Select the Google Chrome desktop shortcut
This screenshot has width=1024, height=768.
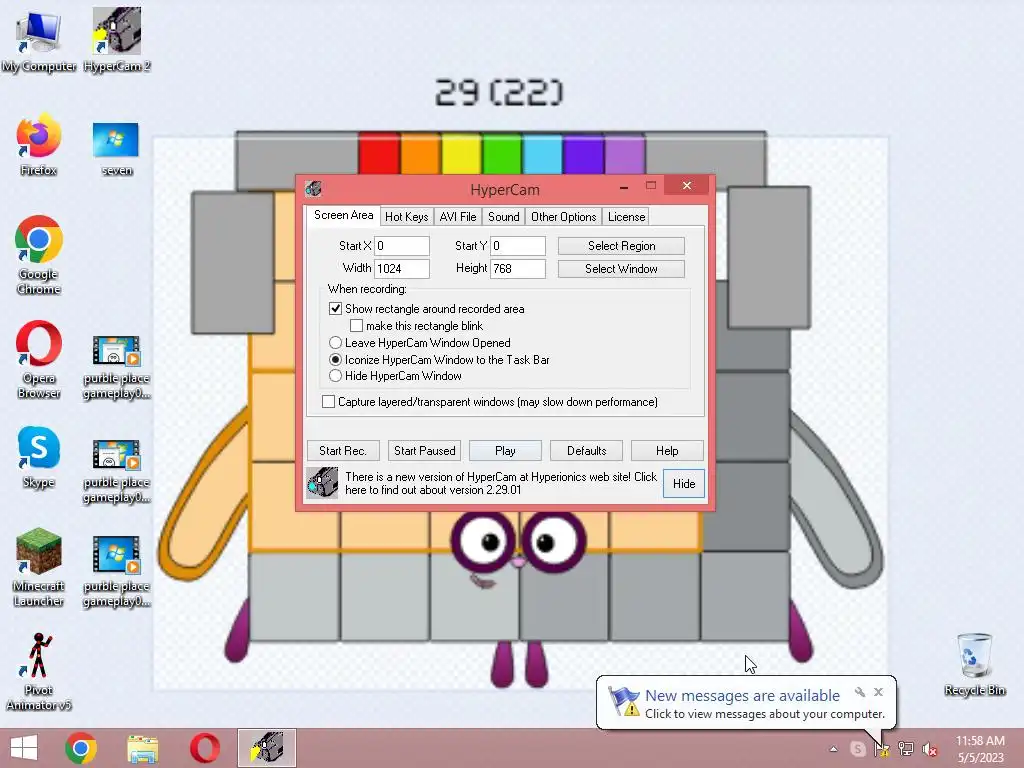tap(39, 255)
